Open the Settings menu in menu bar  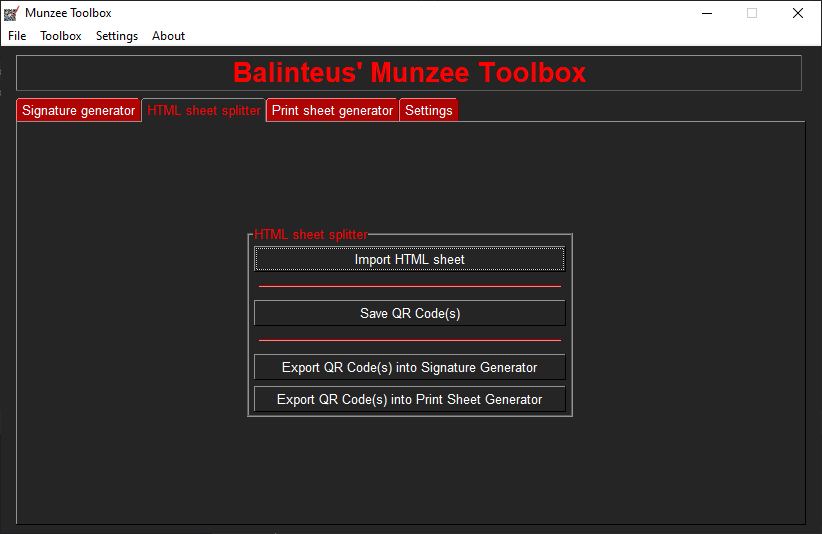(117, 36)
